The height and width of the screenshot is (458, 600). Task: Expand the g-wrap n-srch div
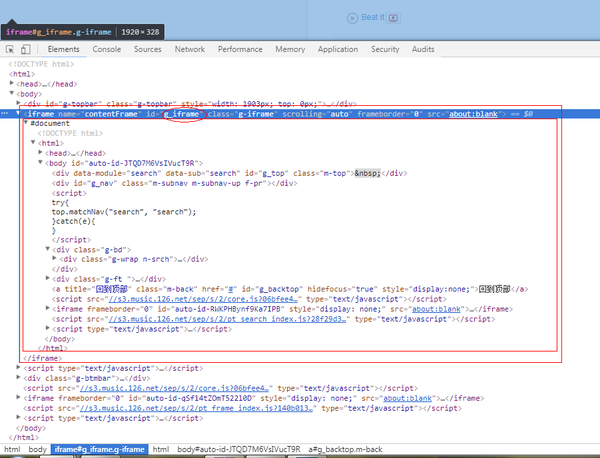click(54, 258)
